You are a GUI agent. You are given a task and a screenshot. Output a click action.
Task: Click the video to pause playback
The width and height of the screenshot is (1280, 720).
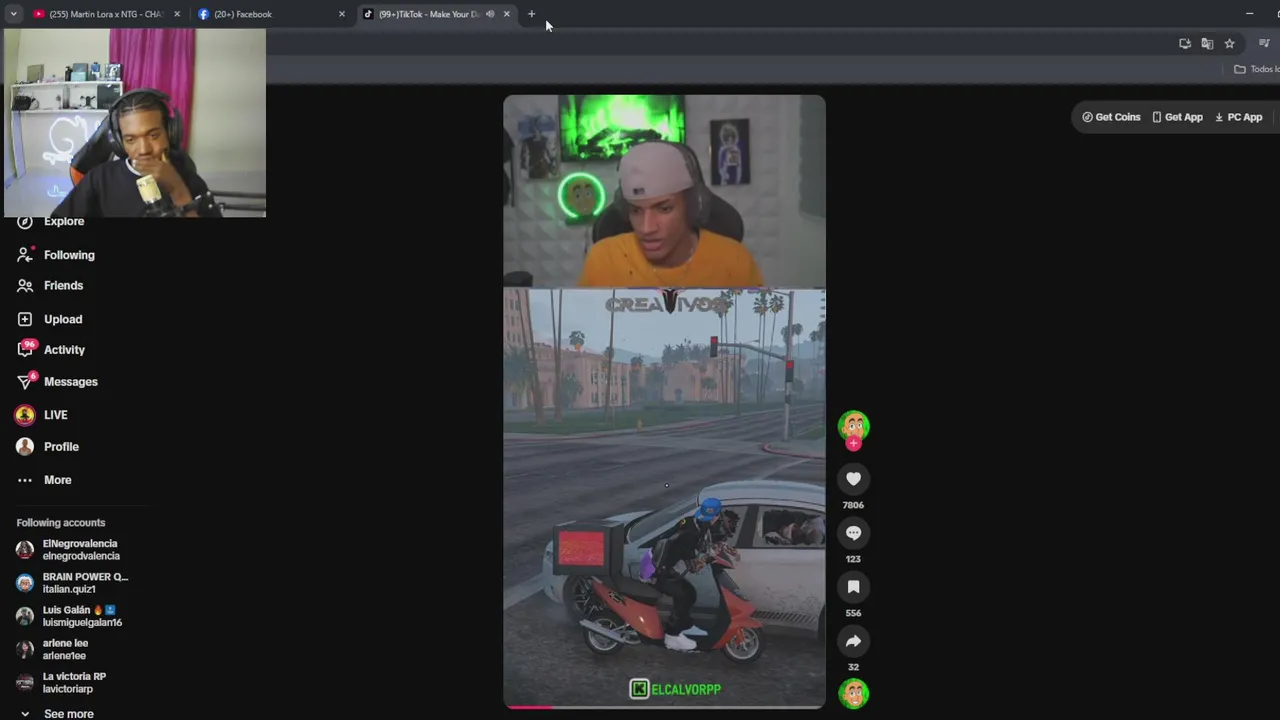(664, 400)
